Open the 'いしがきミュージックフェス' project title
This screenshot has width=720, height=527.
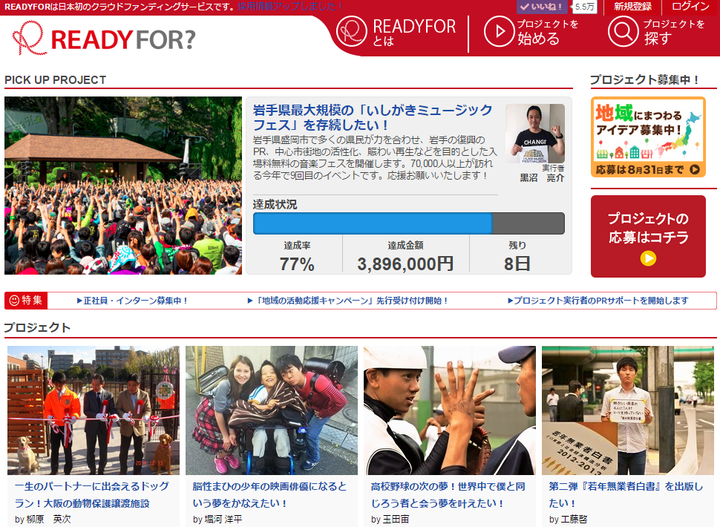tap(372, 118)
